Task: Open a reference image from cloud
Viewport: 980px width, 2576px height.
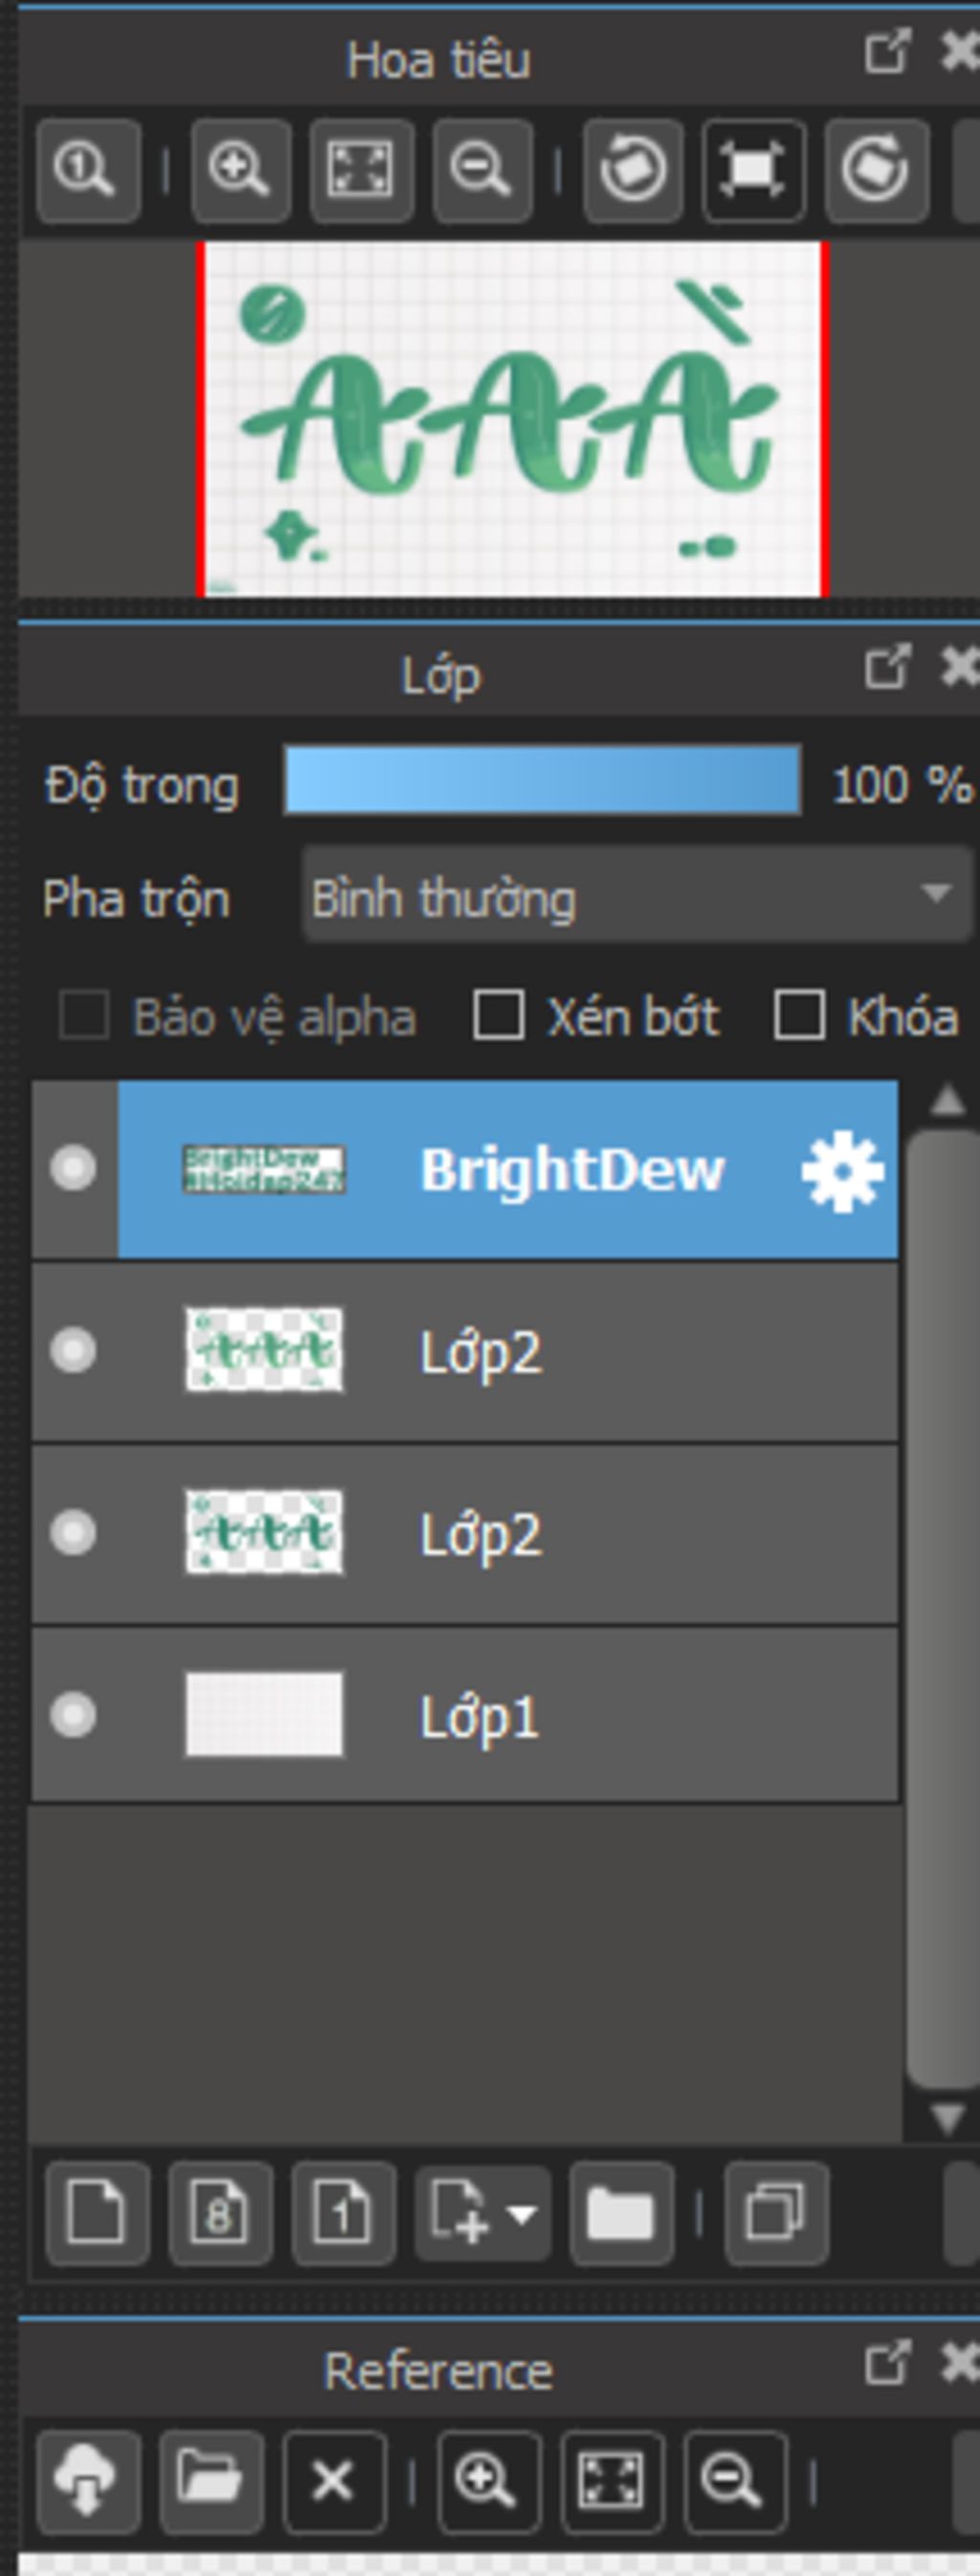Action: click(88, 2482)
